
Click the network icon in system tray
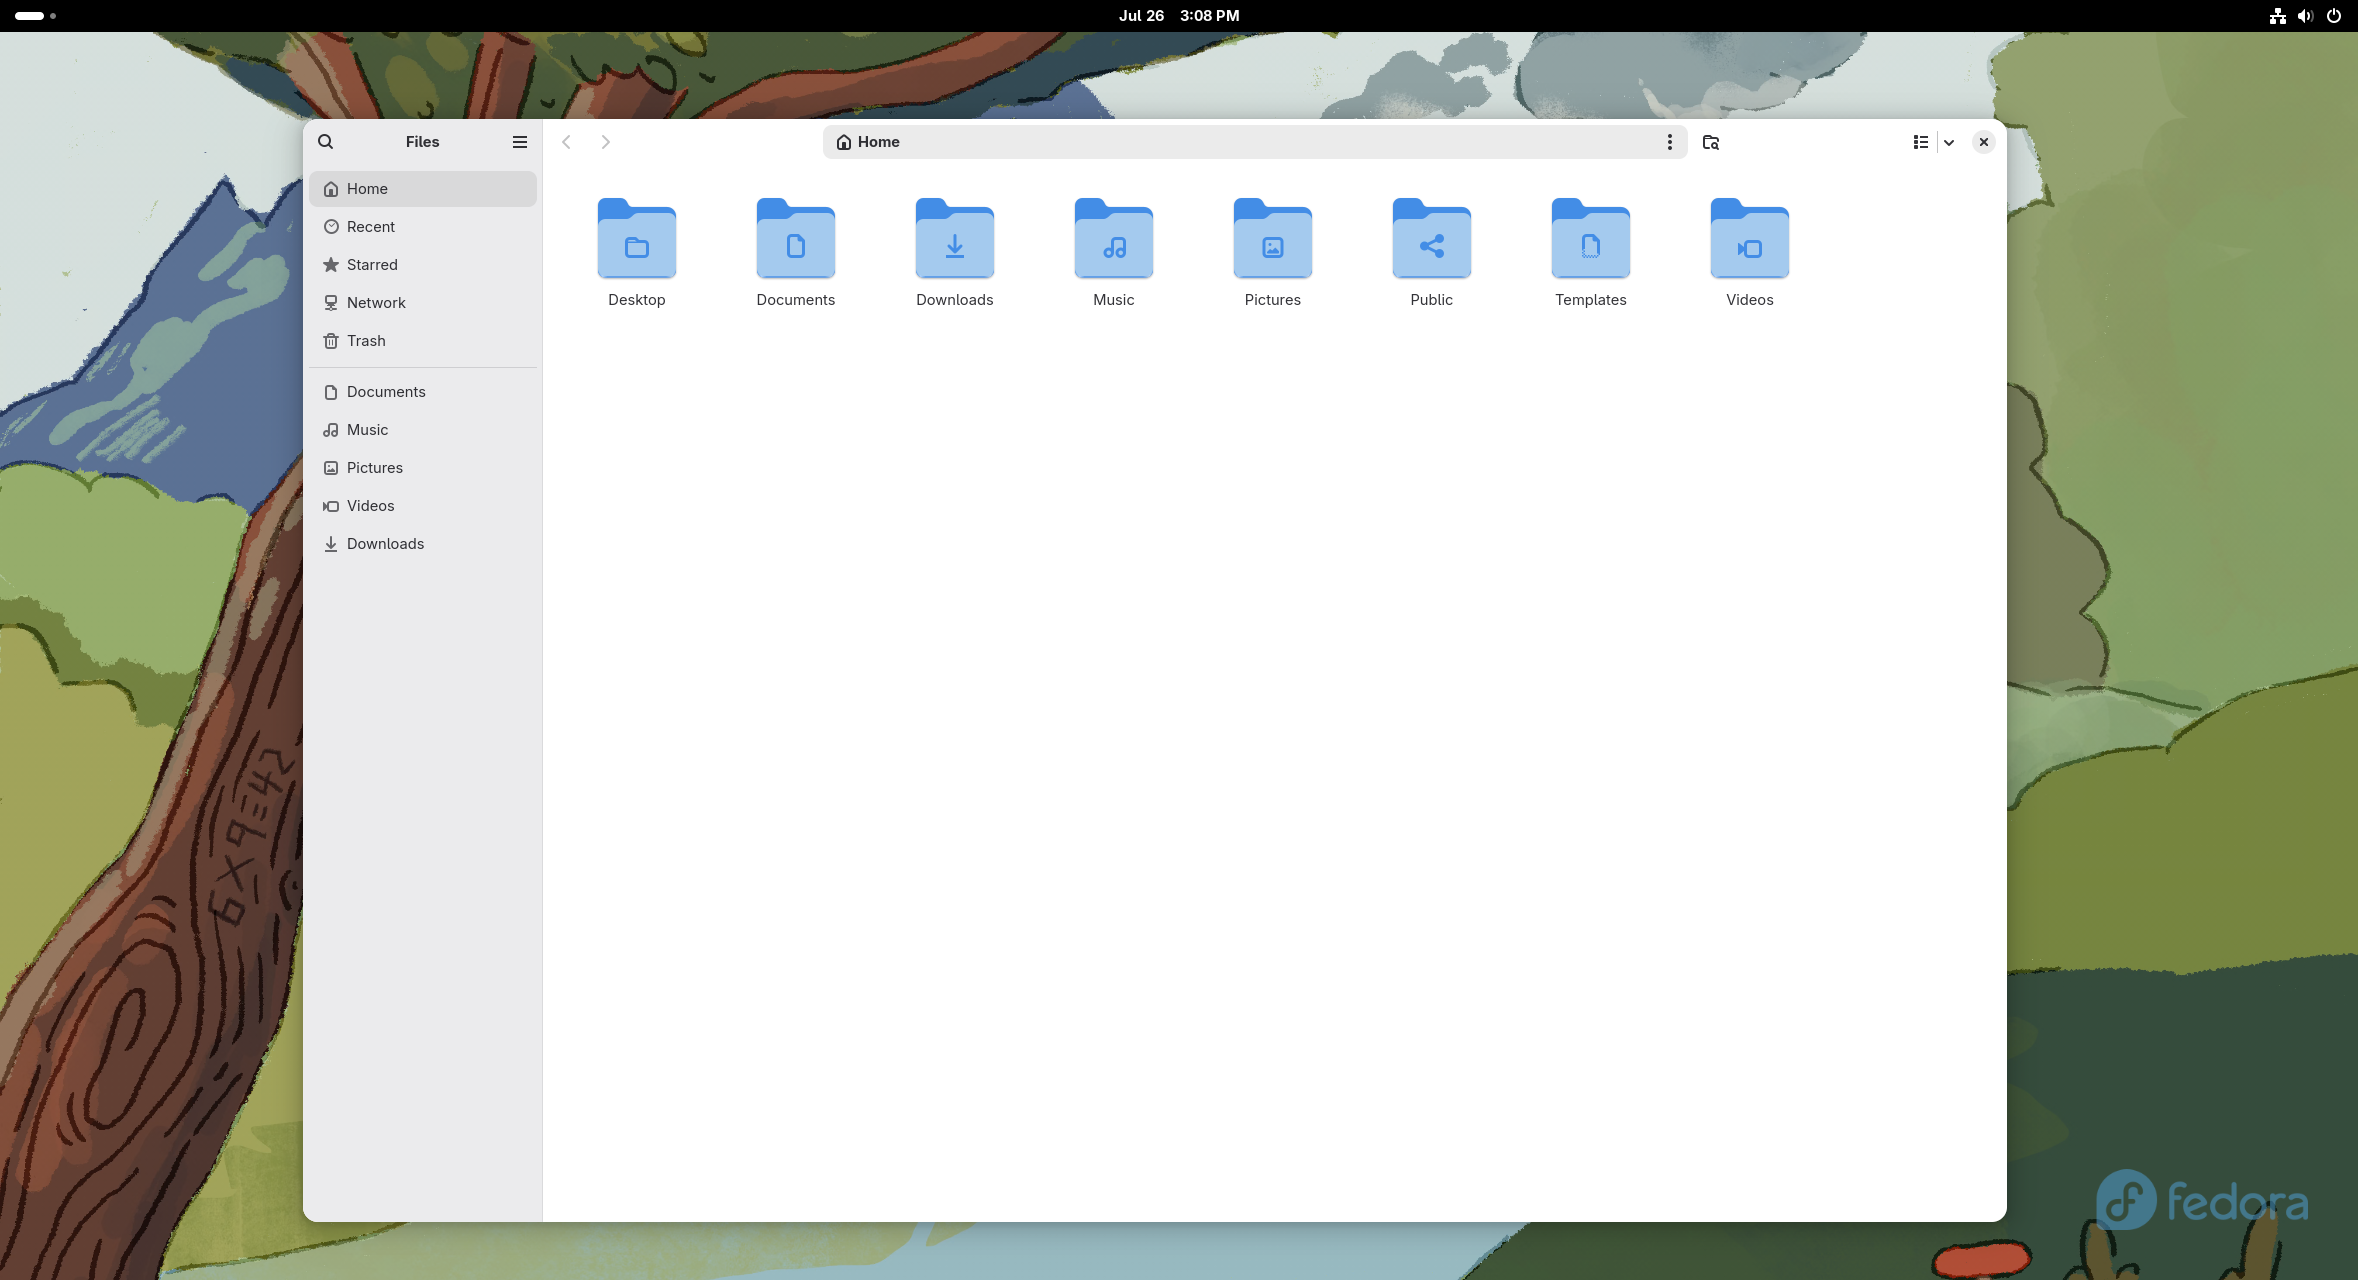click(x=2277, y=16)
